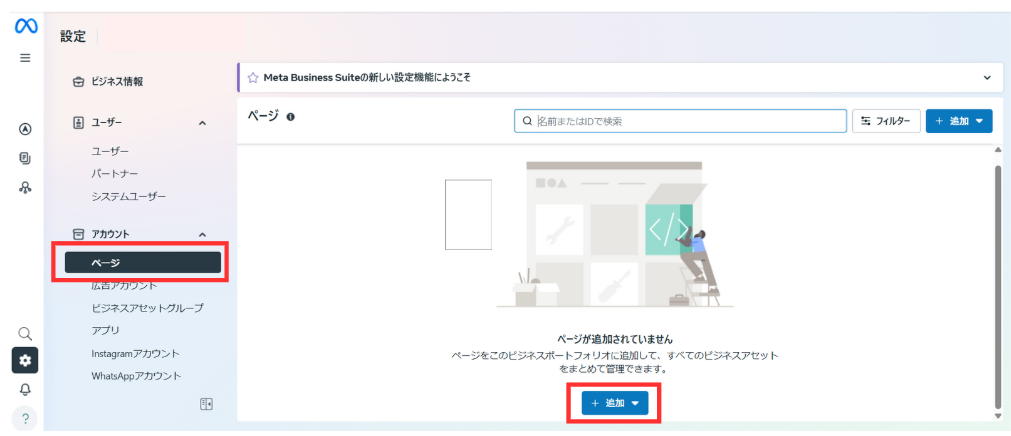Click the scrollbar down arrow
The height and width of the screenshot is (436, 1011).
pos(999,416)
